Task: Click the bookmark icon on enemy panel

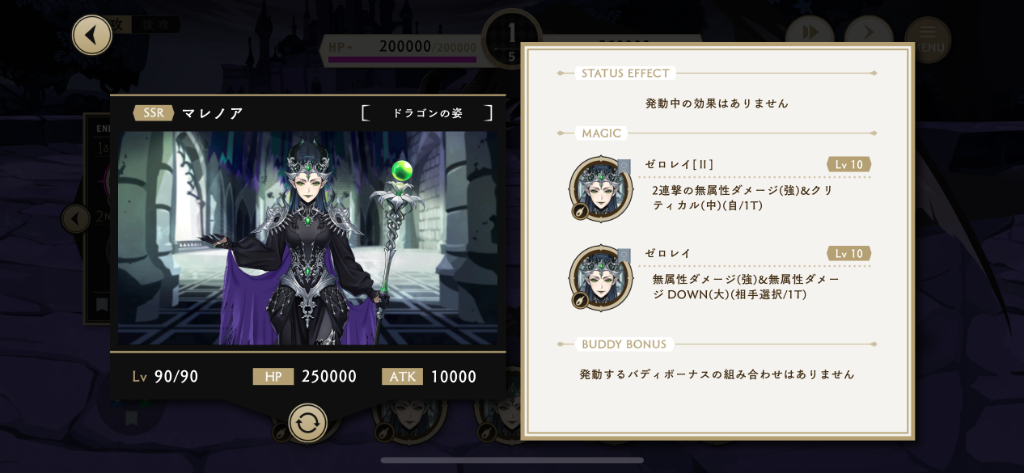Action: click(101, 306)
